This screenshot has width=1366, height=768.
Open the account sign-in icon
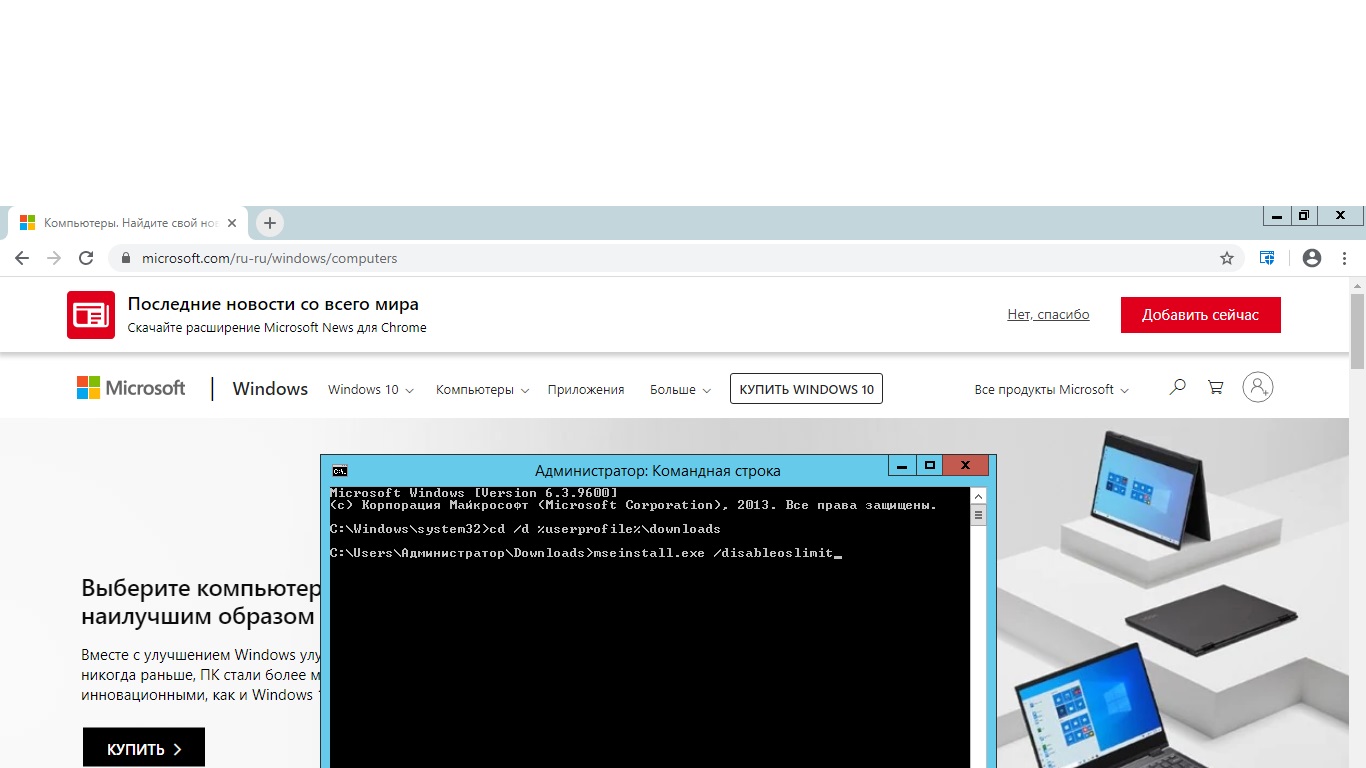1257,387
